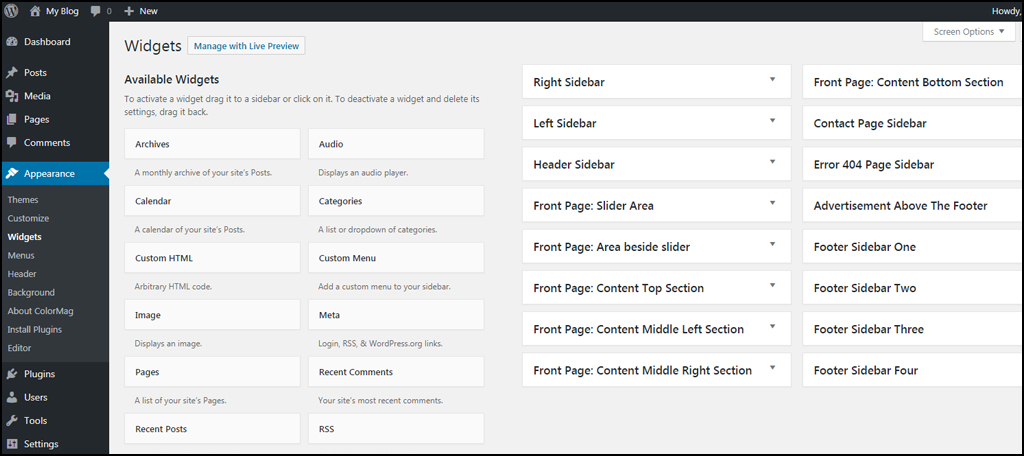Open Install Plugins submenu item

(x=33, y=330)
